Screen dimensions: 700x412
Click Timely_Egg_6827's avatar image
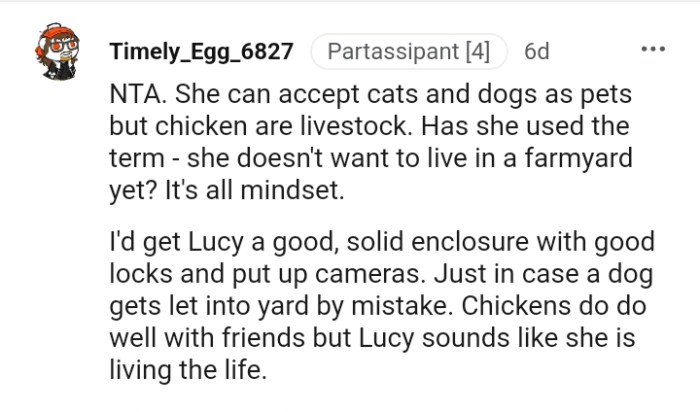(x=58, y=52)
